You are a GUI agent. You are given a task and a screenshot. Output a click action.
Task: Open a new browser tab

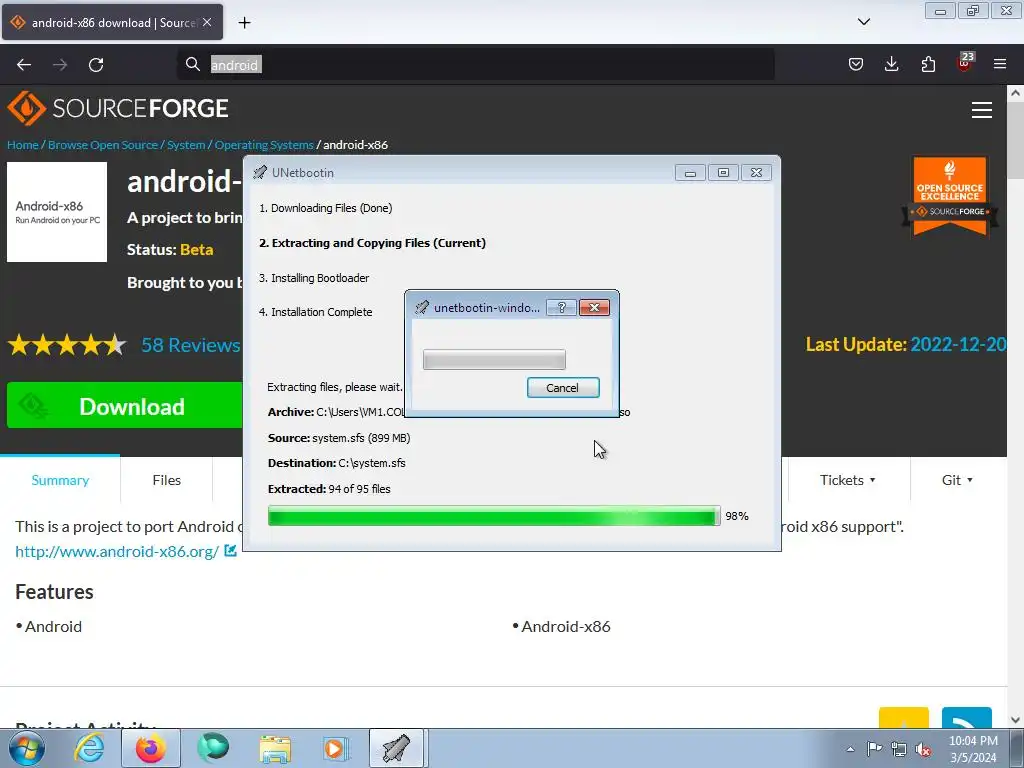[244, 23]
